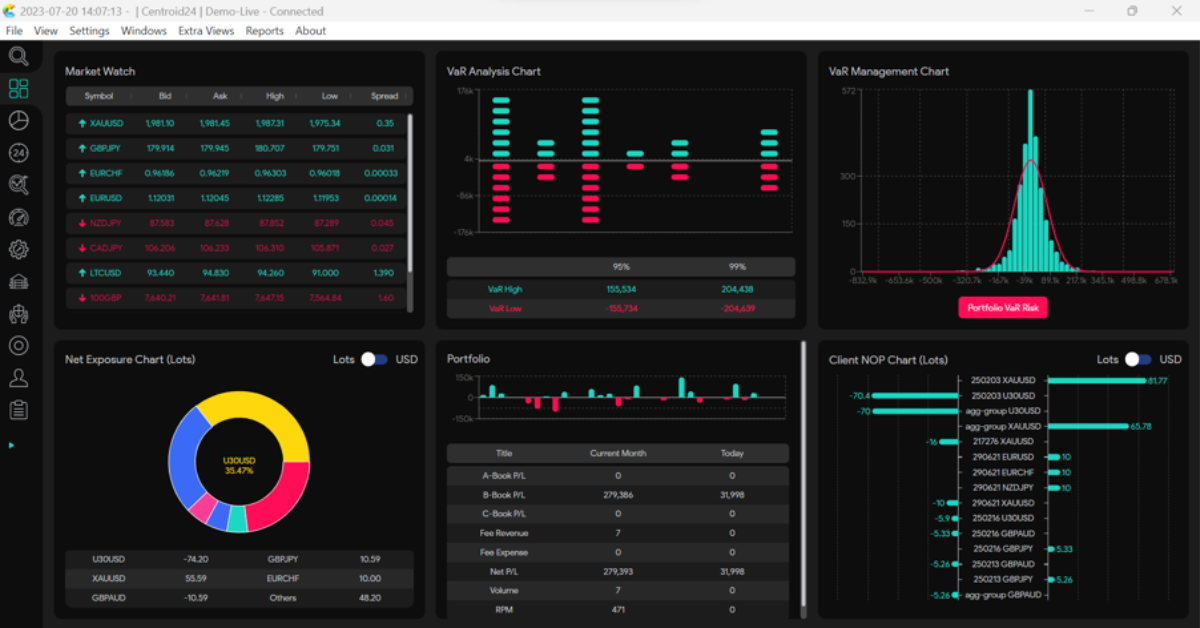The height and width of the screenshot is (628, 1200).
Task: Click the Net P/L row label
Action: 504,571
